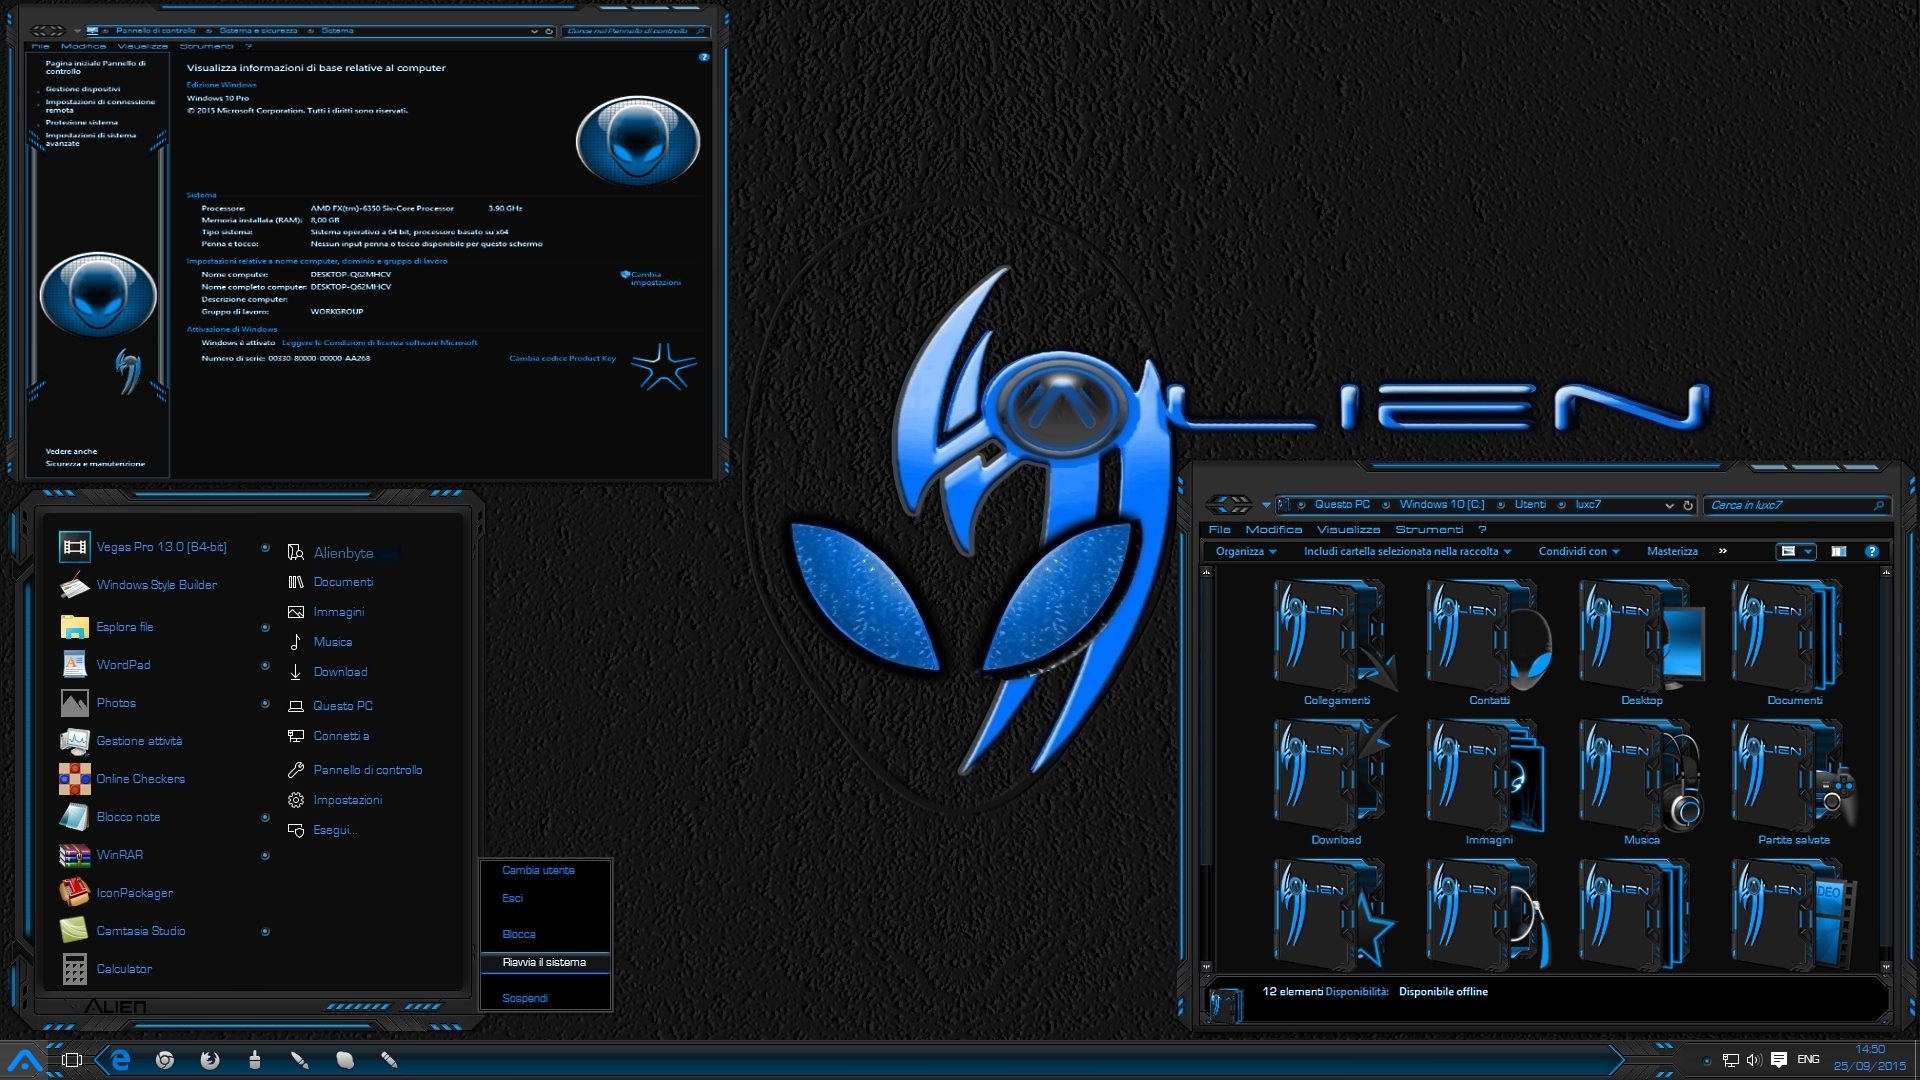Open the Musica folder in Explorer
1920x1080 pixels.
[x=1641, y=783]
